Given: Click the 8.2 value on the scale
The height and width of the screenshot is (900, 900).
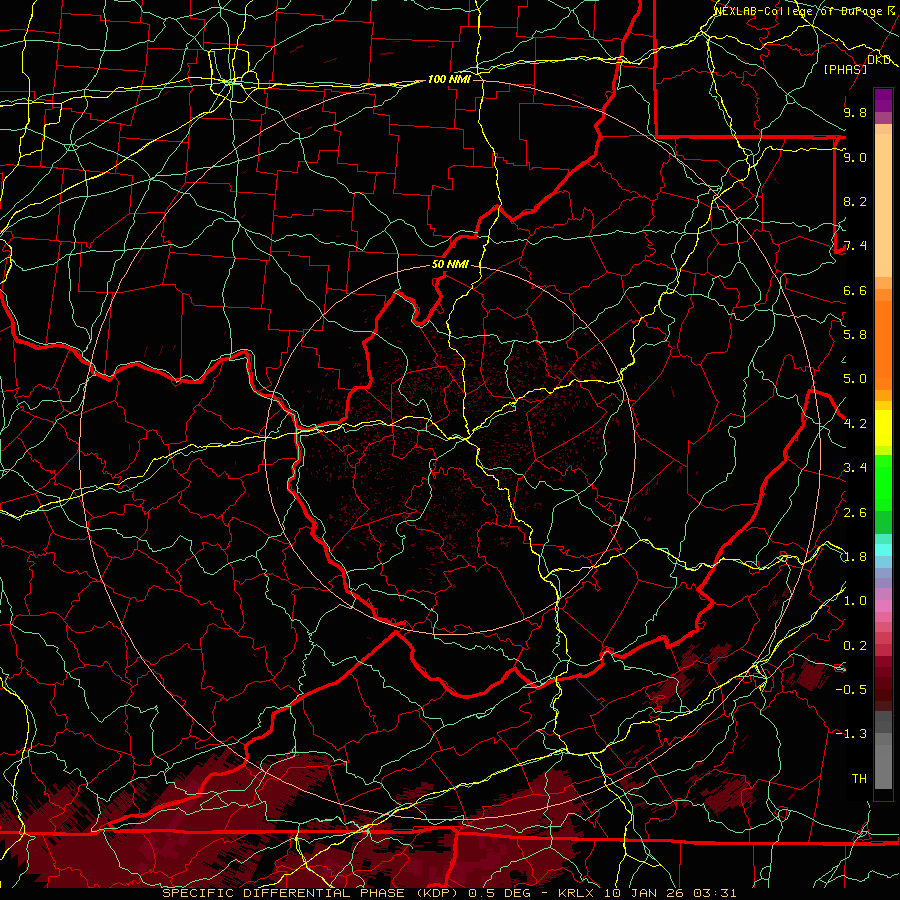Looking at the screenshot, I should (x=855, y=201).
